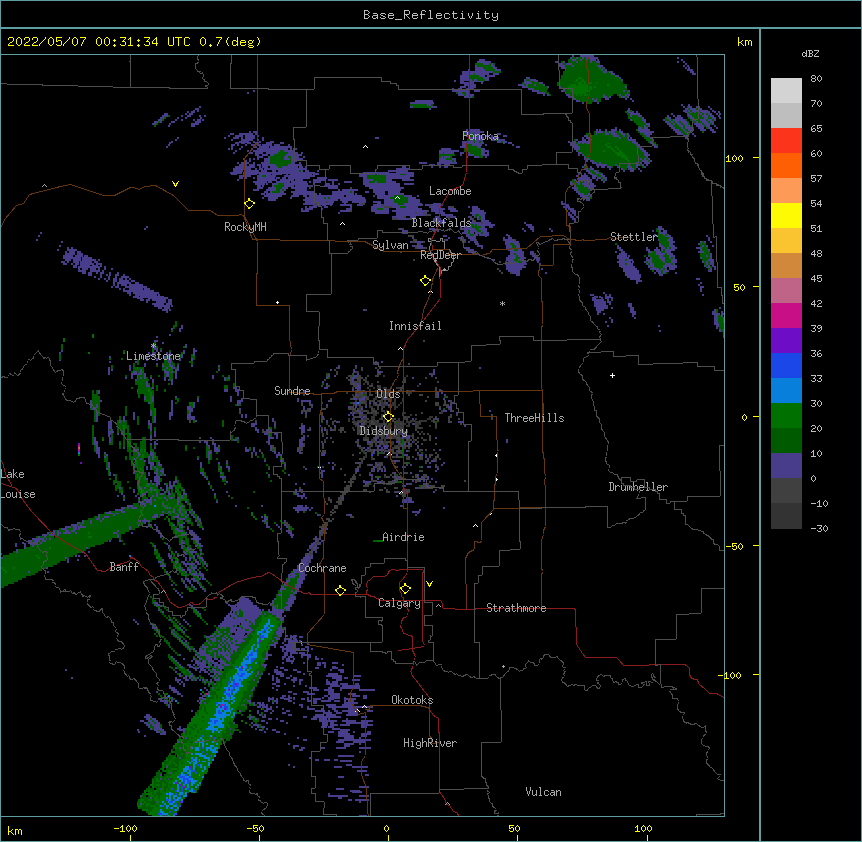Click the yellow 54 dBZ color swatch
862x842 pixels.
coord(786,215)
